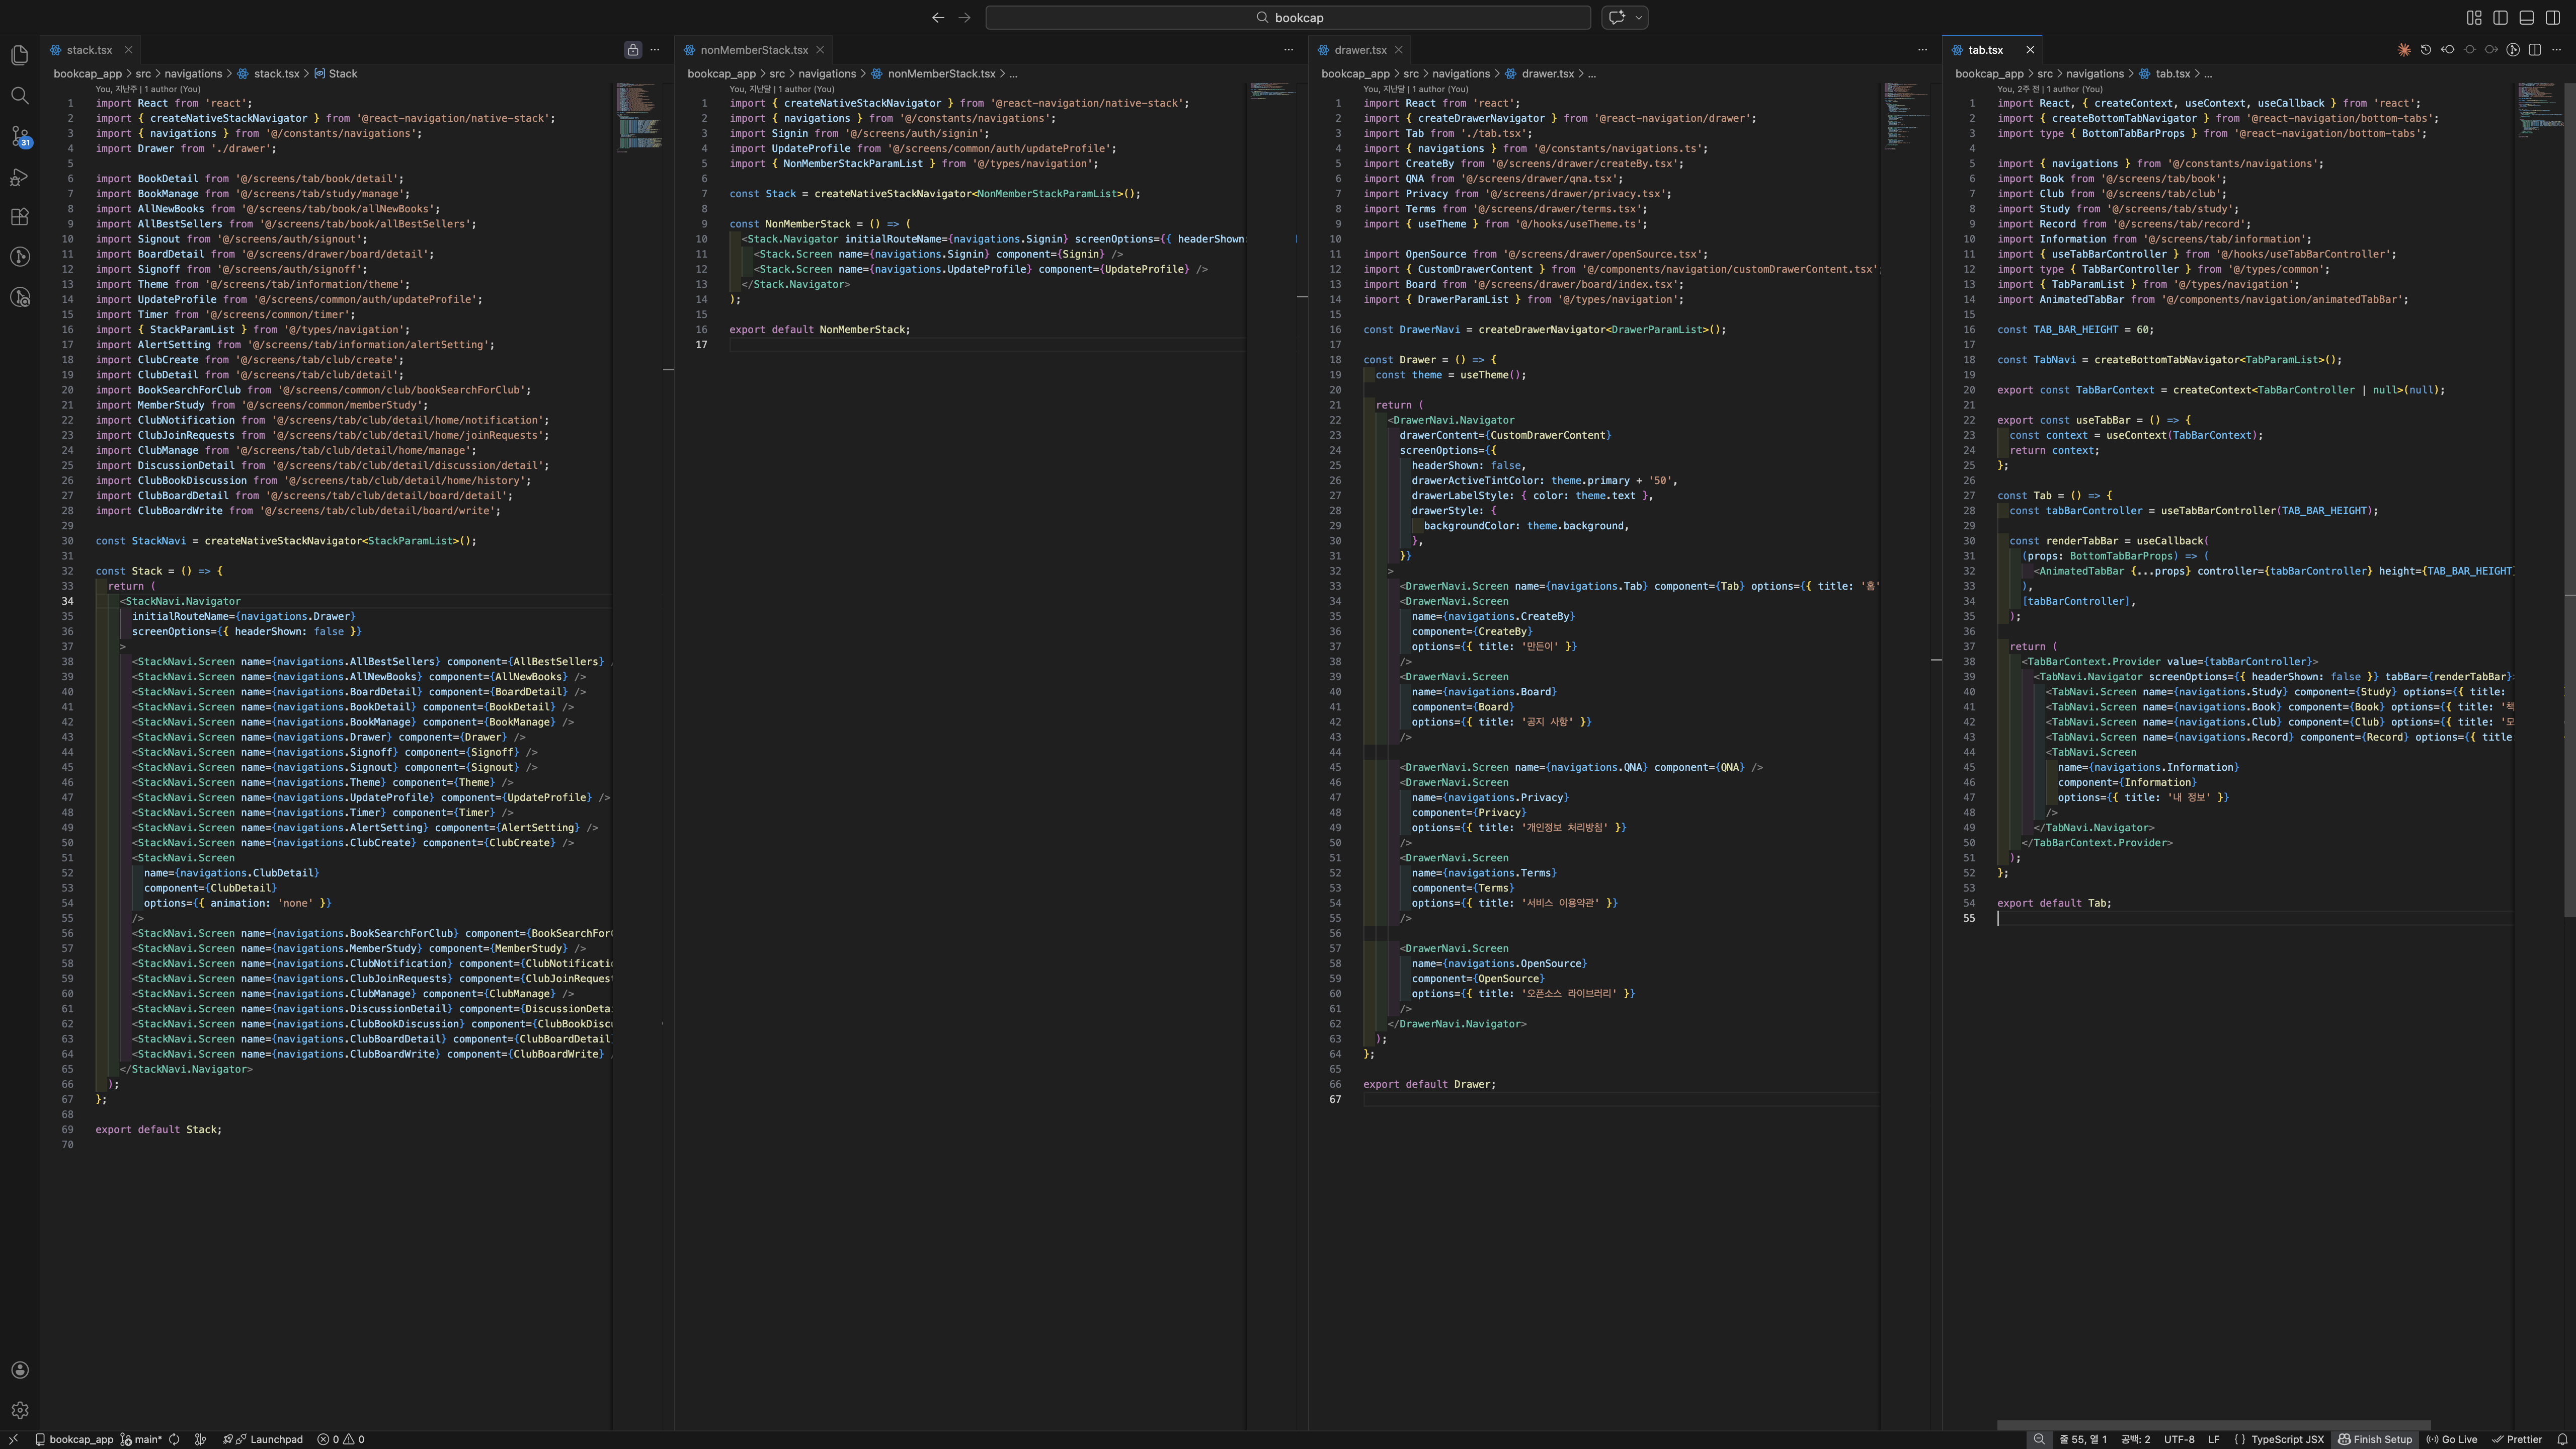Open the Extensions view
This screenshot has width=2576, height=1449.
[x=19, y=217]
